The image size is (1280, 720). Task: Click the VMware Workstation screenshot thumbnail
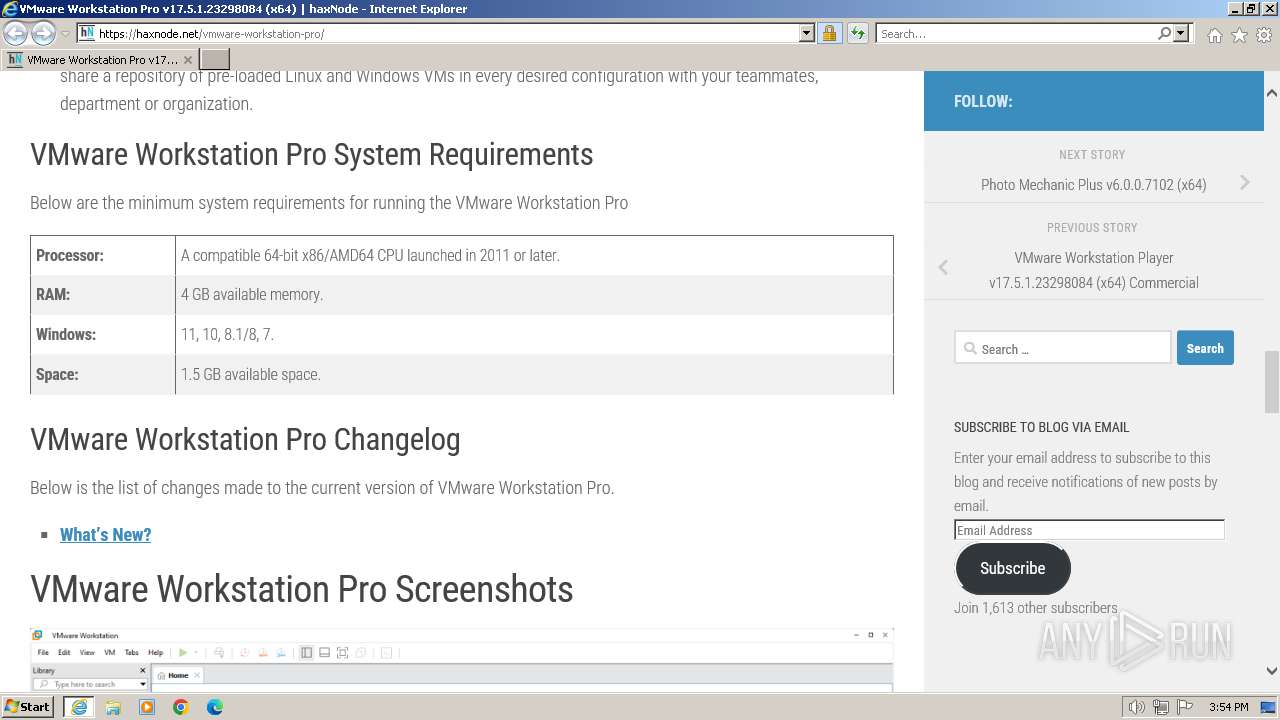coord(462,659)
